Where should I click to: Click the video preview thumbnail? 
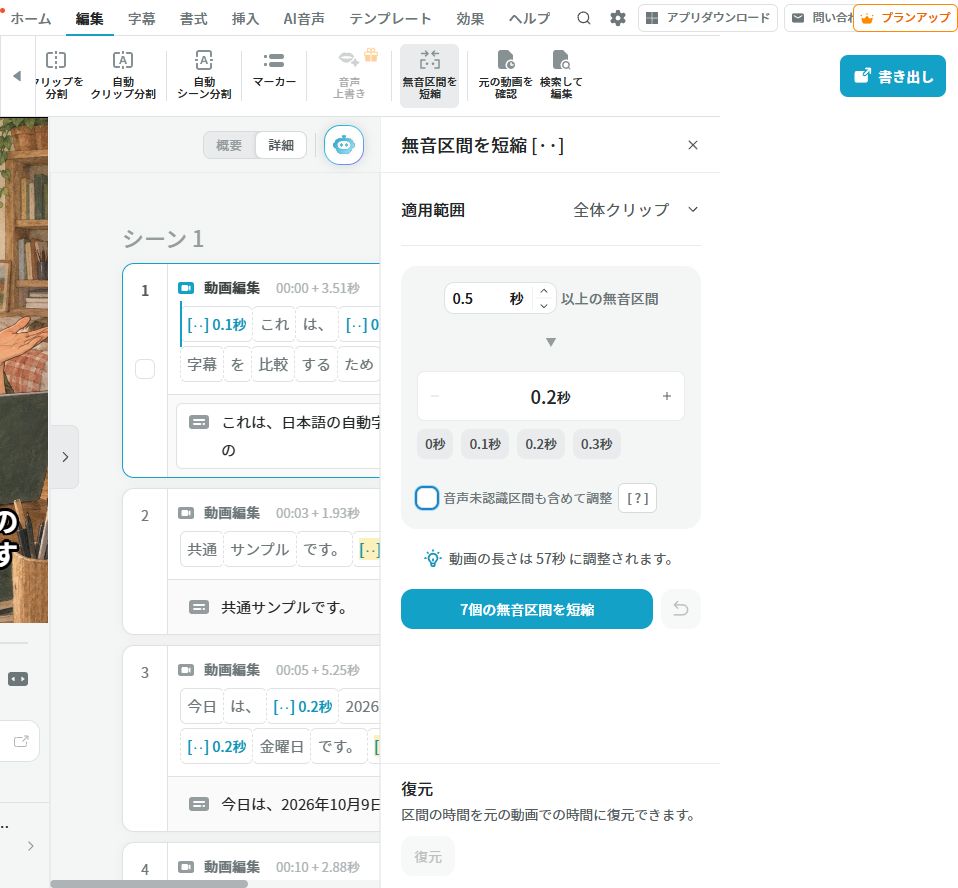pos(24,370)
